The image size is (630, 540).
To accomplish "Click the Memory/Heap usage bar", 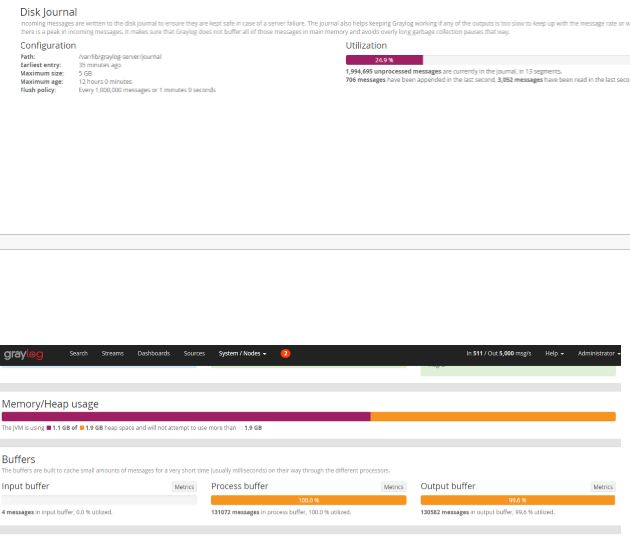I will (x=309, y=417).
